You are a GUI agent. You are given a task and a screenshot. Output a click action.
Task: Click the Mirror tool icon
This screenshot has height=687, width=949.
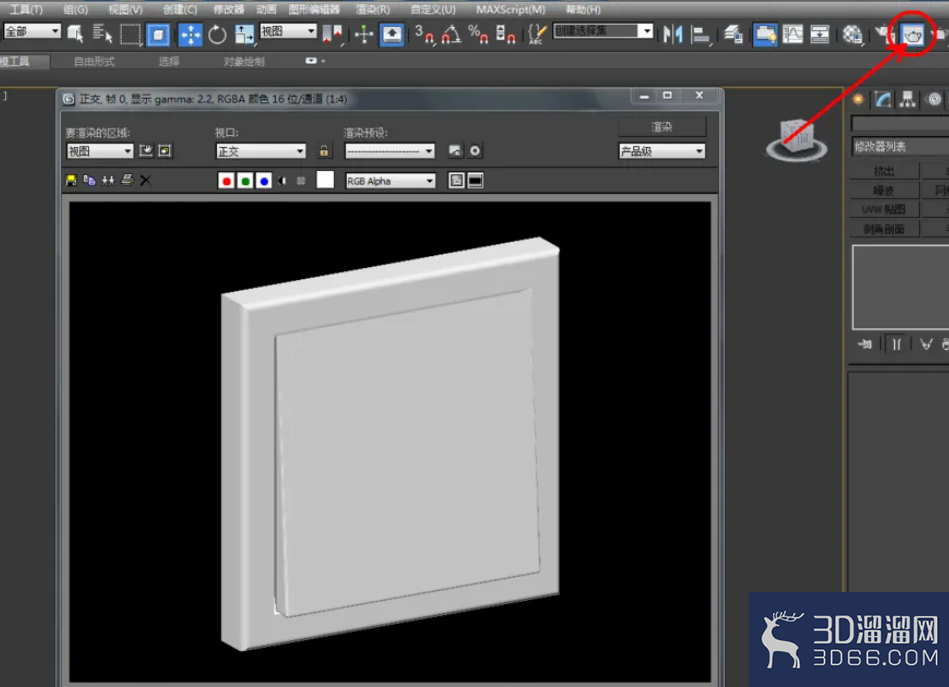pos(672,34)
